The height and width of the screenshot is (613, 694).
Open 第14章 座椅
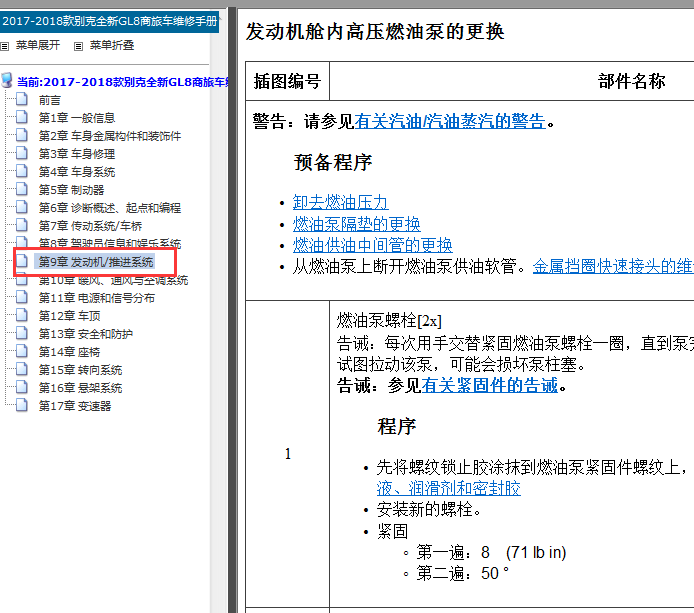coord(69,352)
